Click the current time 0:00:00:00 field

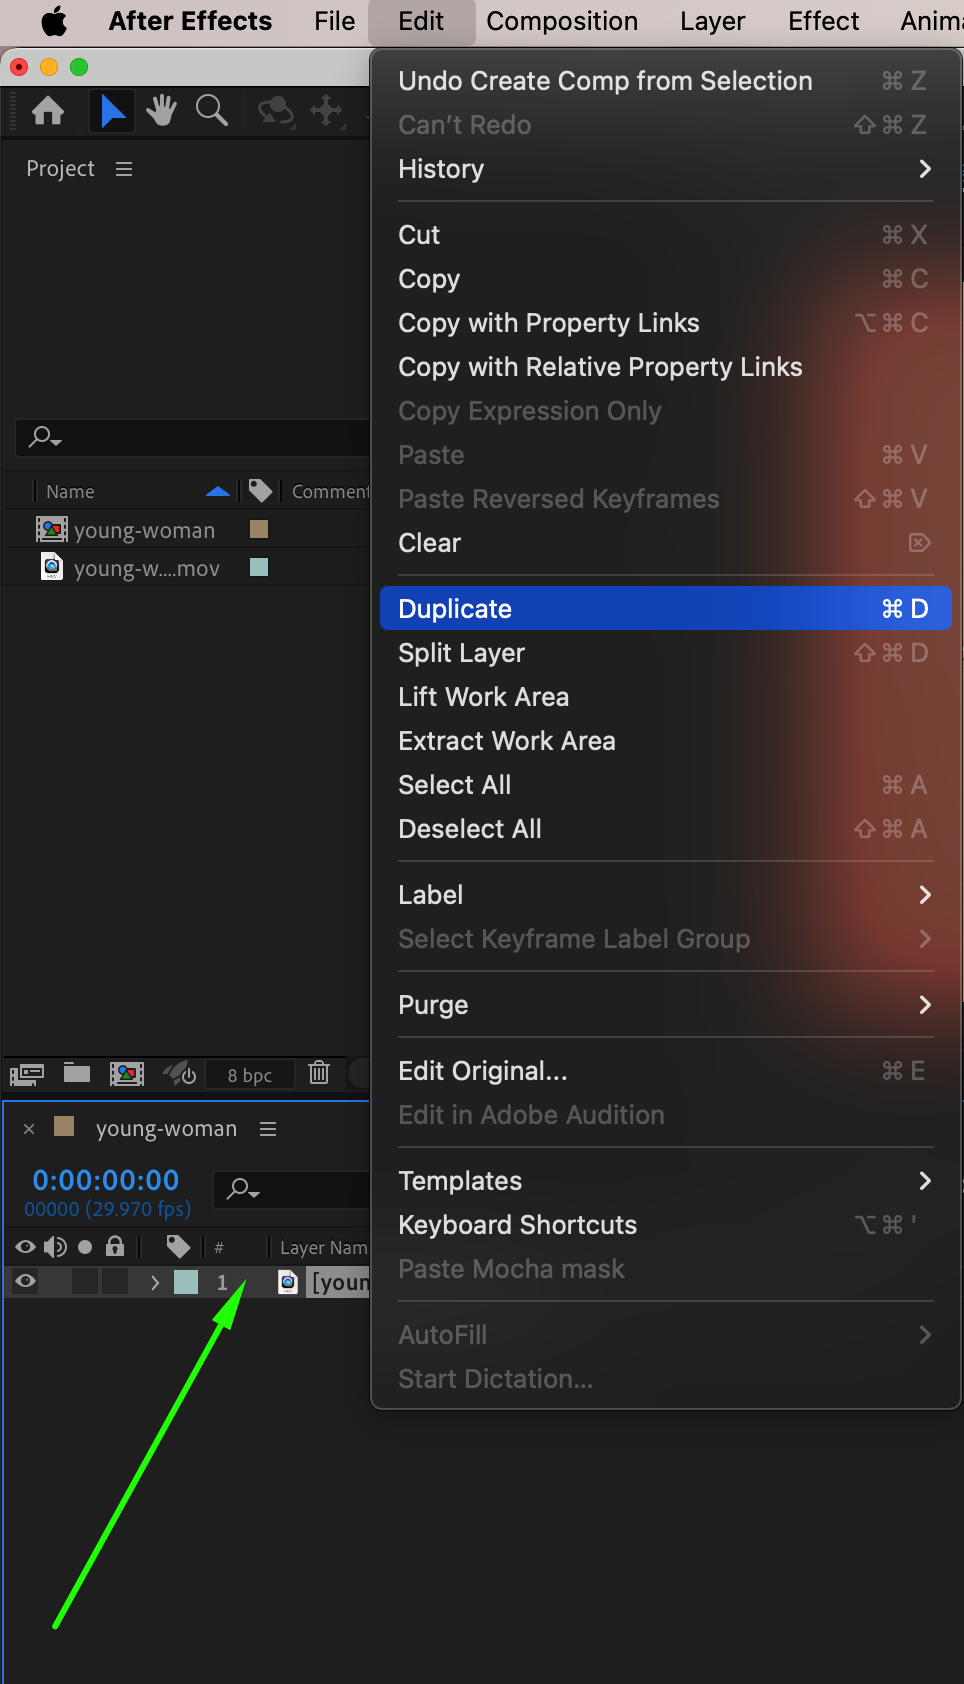106,1180
